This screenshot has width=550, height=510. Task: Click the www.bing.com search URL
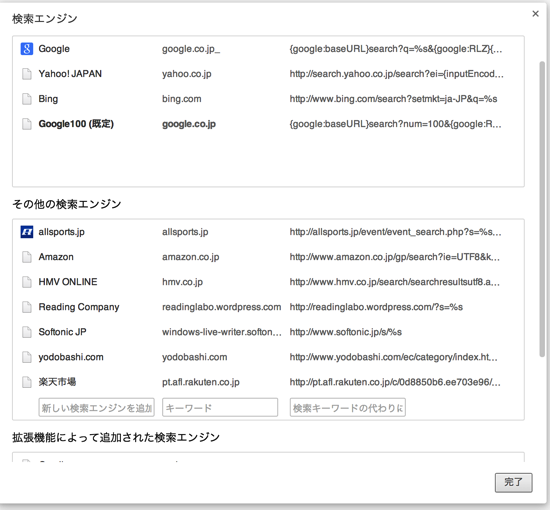click(x=394, y=99)
